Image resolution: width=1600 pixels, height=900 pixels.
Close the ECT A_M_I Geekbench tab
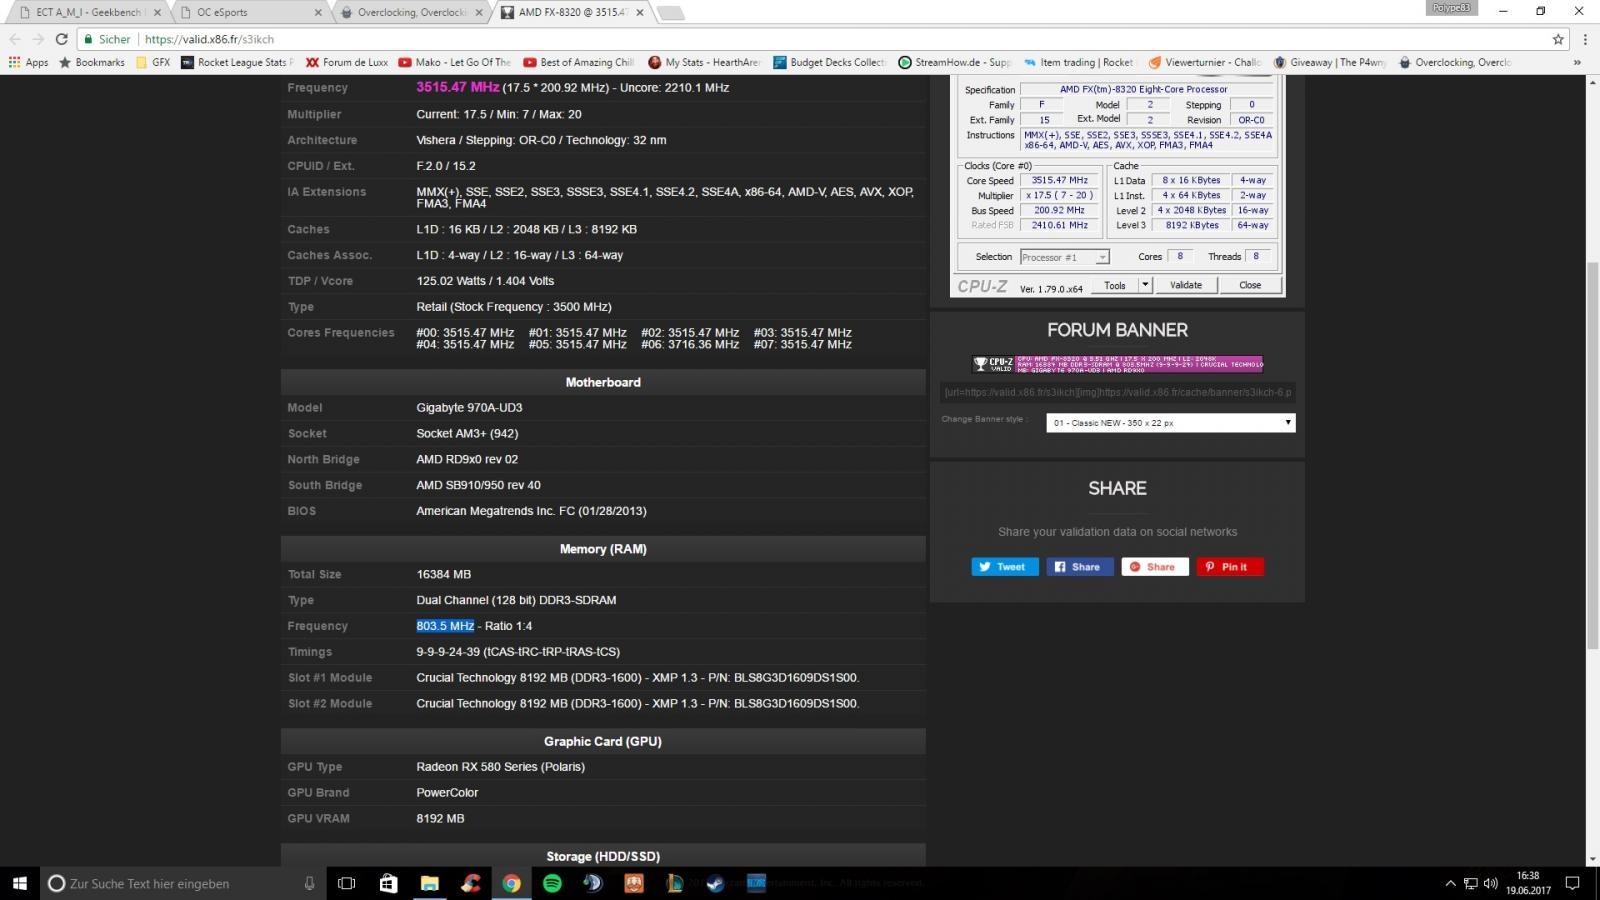[x=157, y=13]
